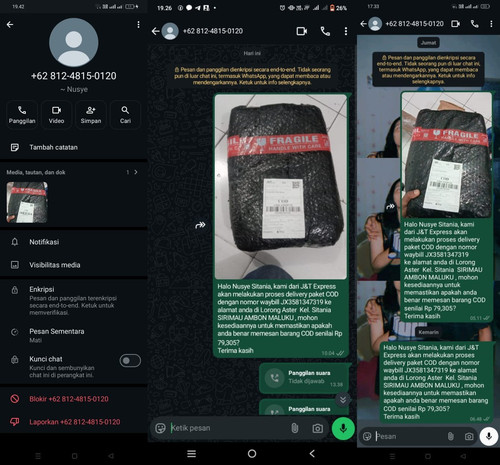Open Visibilitas media setting
This screenshot has width=500, height=465.
tap(74, 265)
